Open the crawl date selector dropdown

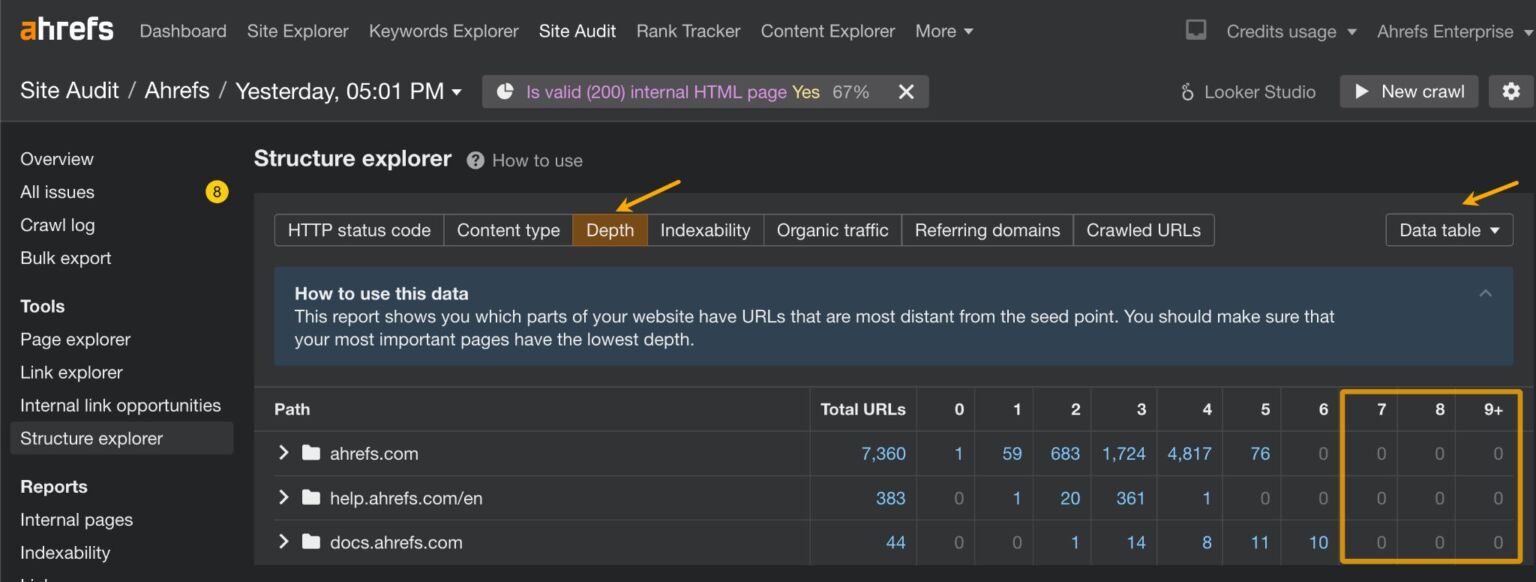coord(458,90)
